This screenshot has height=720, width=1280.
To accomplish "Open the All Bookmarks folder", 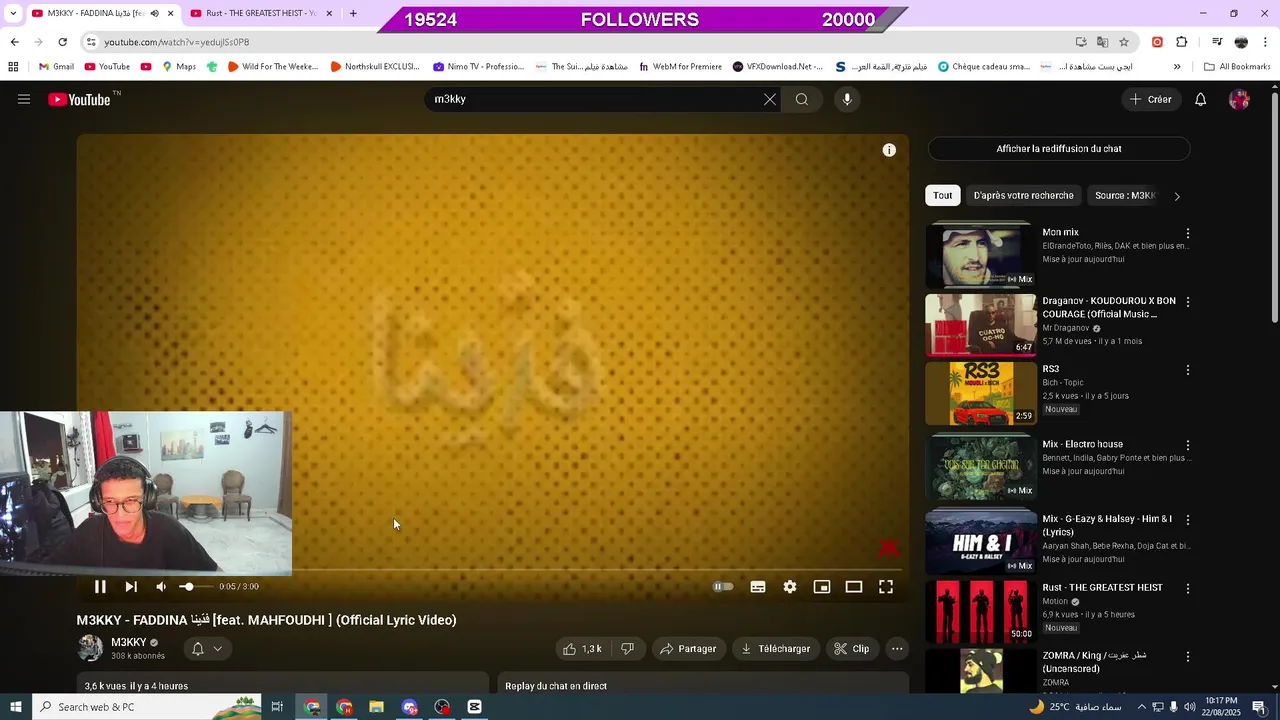I will 1237,67.
